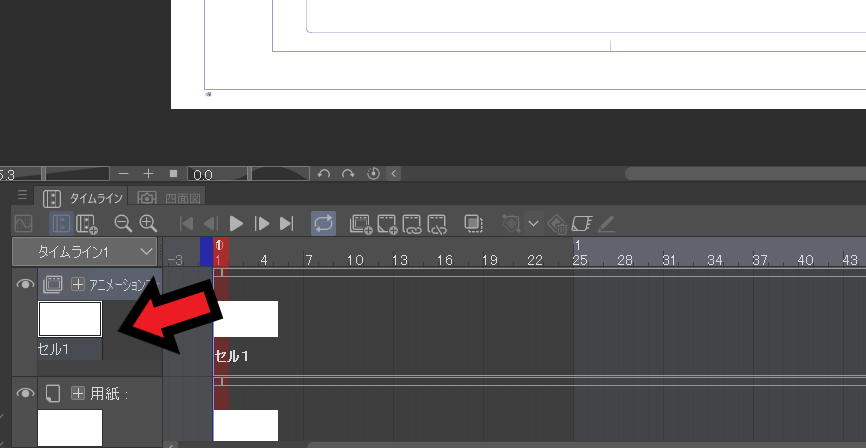The width and height of the screenshot is (866, 448).
Task: Toggle loop playback in timeline
Action: 323,223
